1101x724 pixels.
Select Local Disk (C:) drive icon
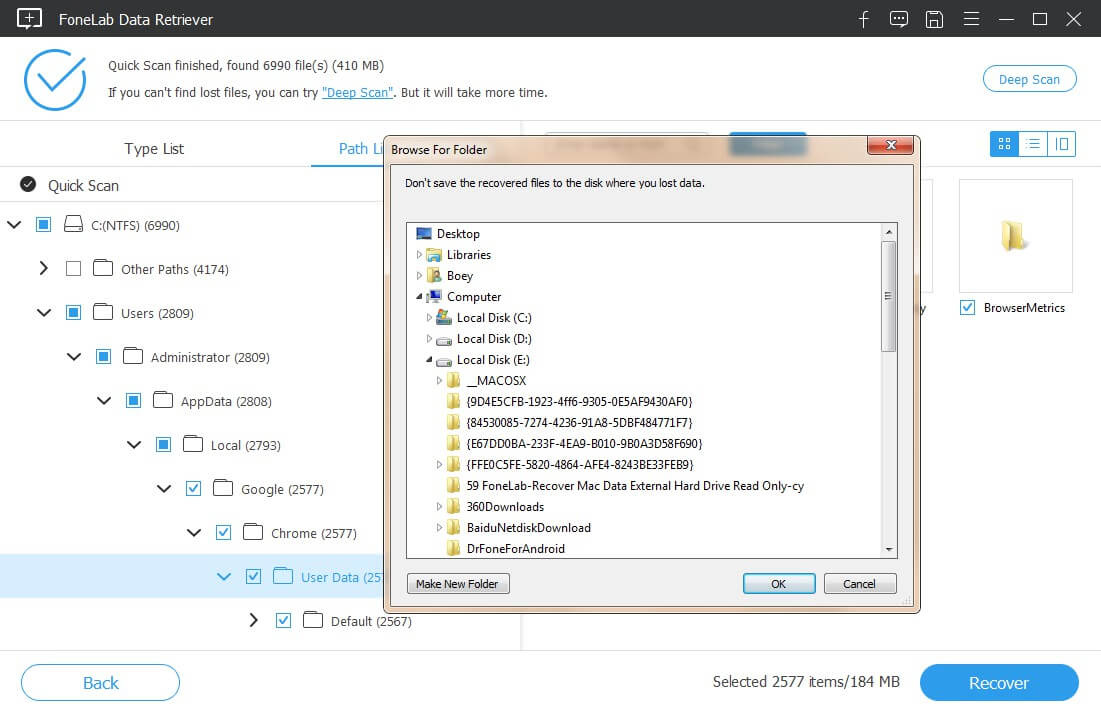point(444,317)
